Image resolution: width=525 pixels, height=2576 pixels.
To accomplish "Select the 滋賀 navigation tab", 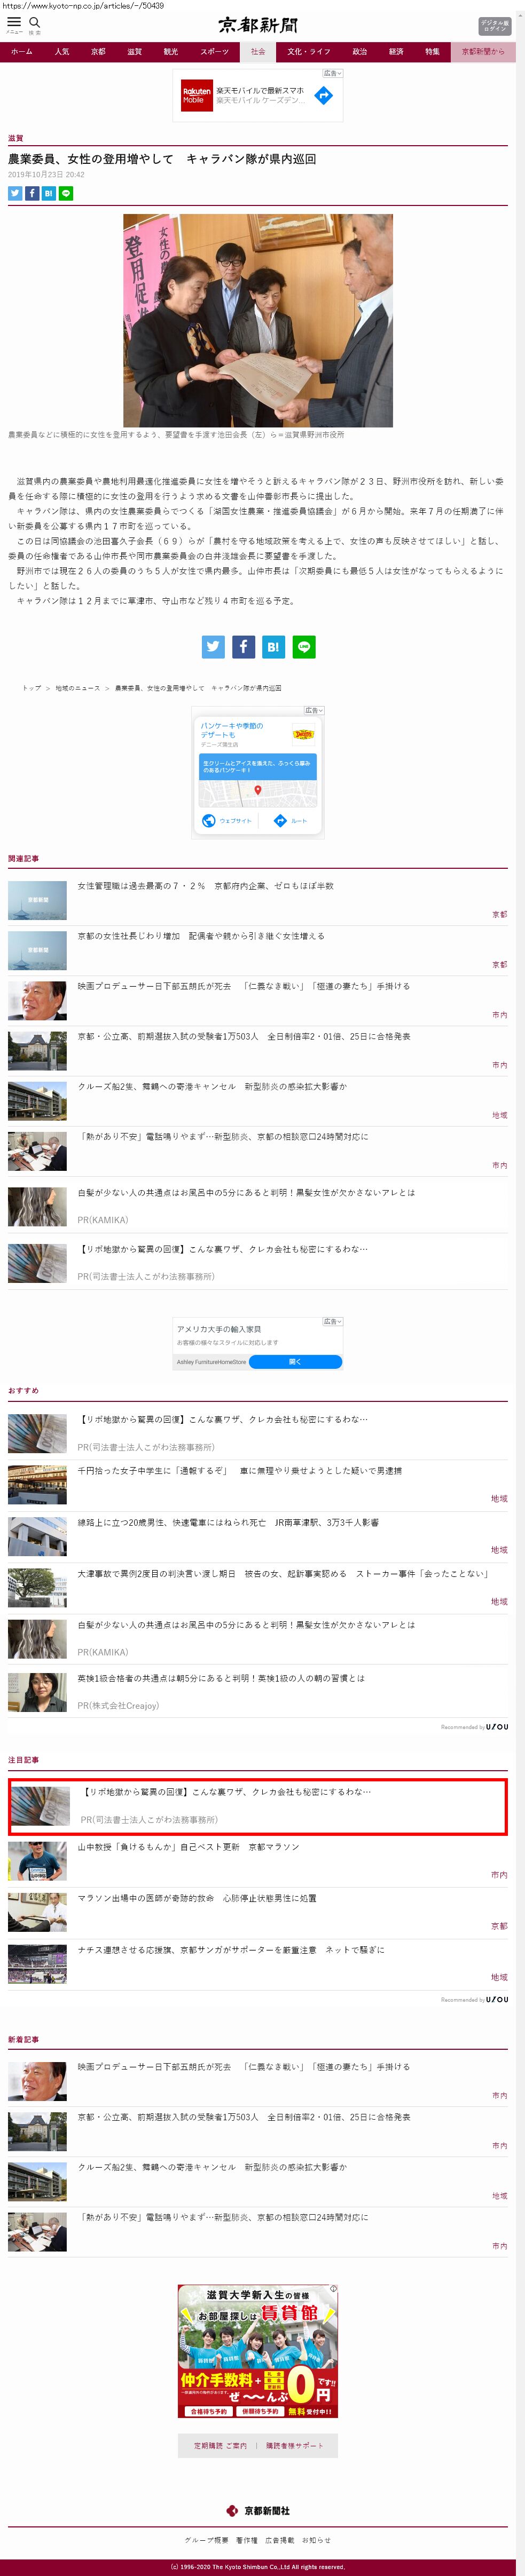I will coord(134,51).
